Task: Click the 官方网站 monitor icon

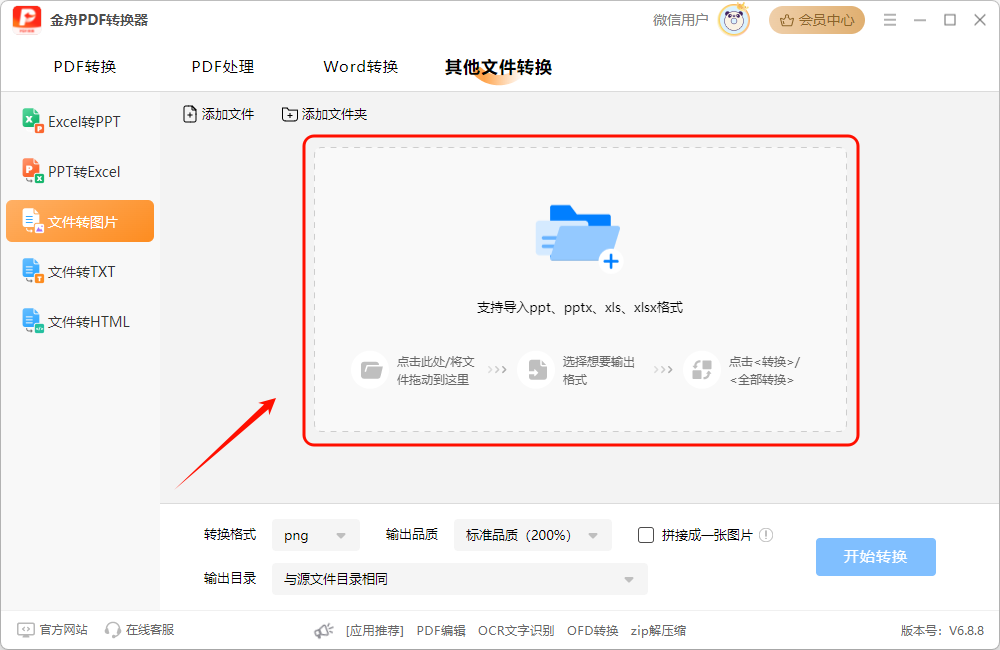Action: [26, 630]
